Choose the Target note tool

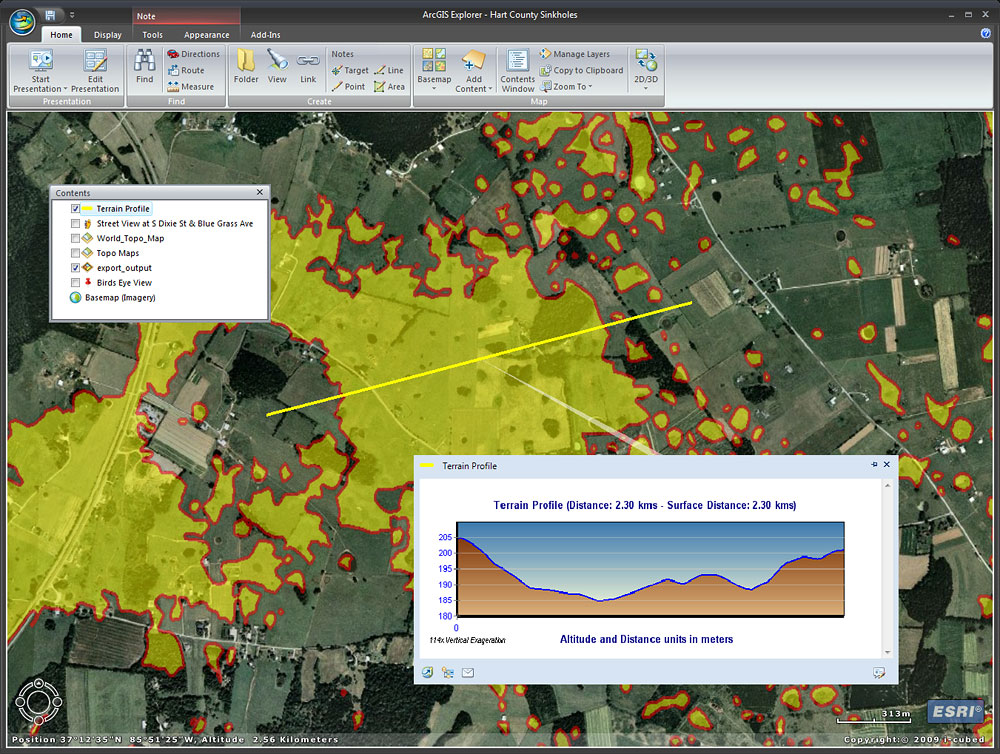click(x=349, y=70)
